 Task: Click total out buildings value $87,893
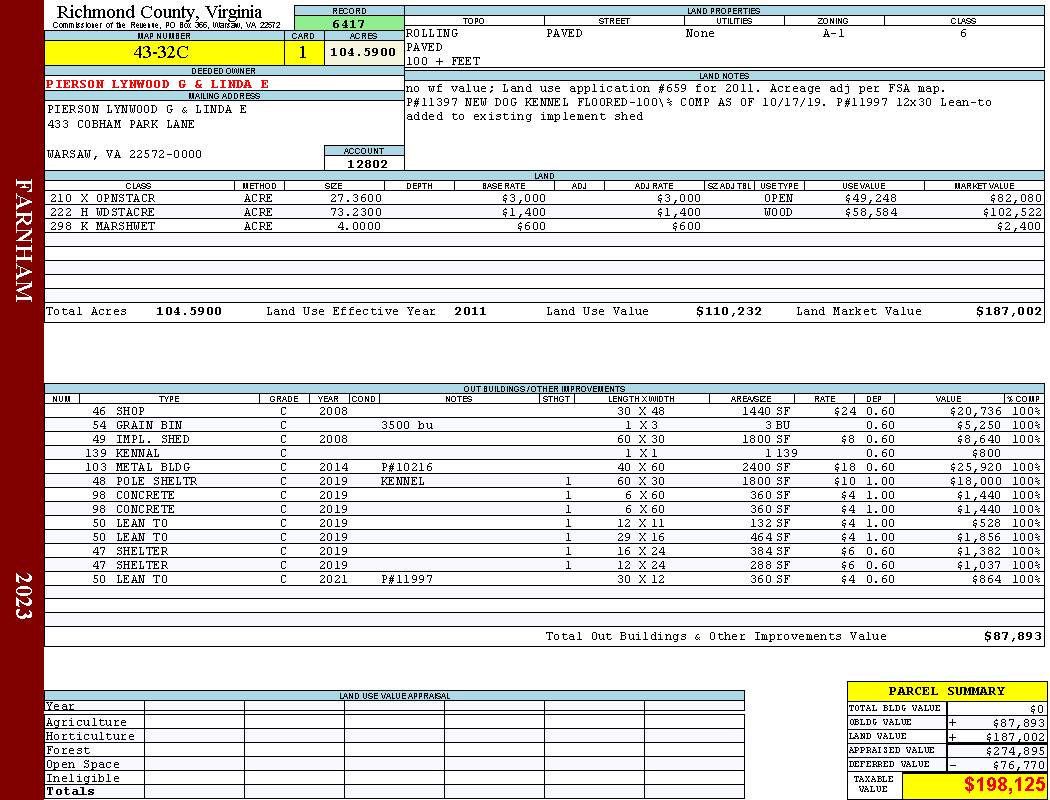[1012, 637]
